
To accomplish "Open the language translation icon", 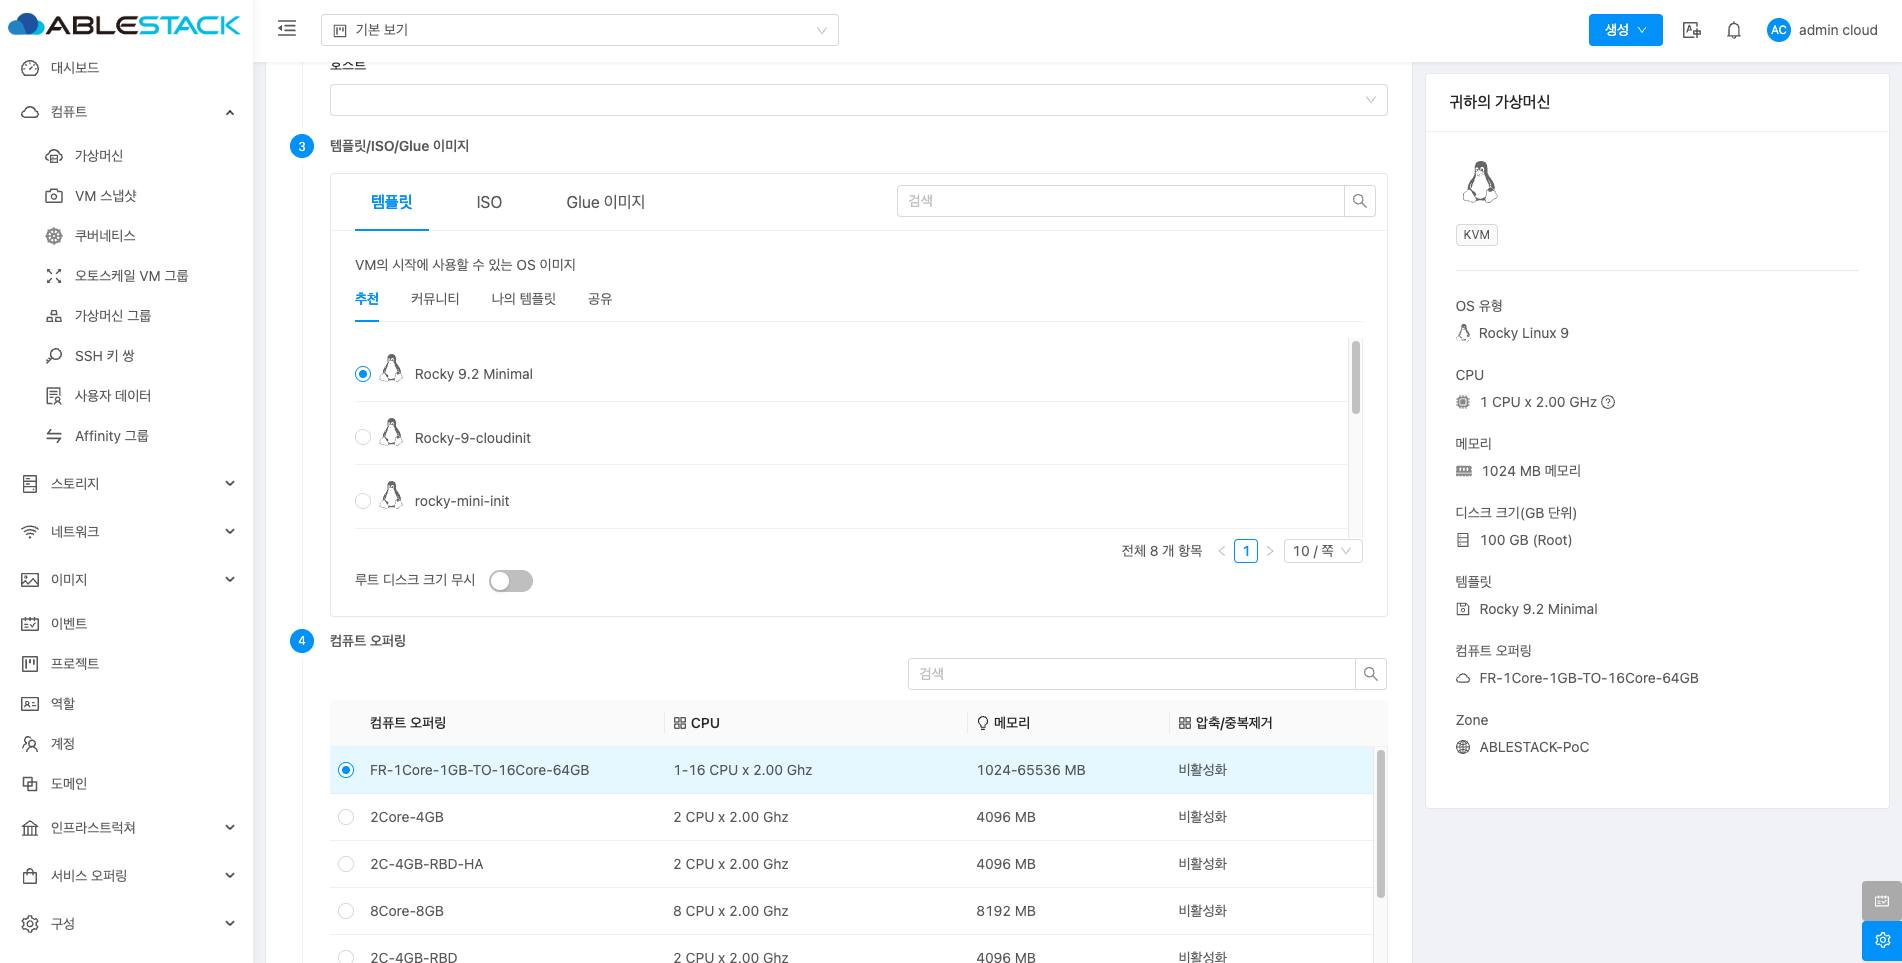I will coord(1691,30).
